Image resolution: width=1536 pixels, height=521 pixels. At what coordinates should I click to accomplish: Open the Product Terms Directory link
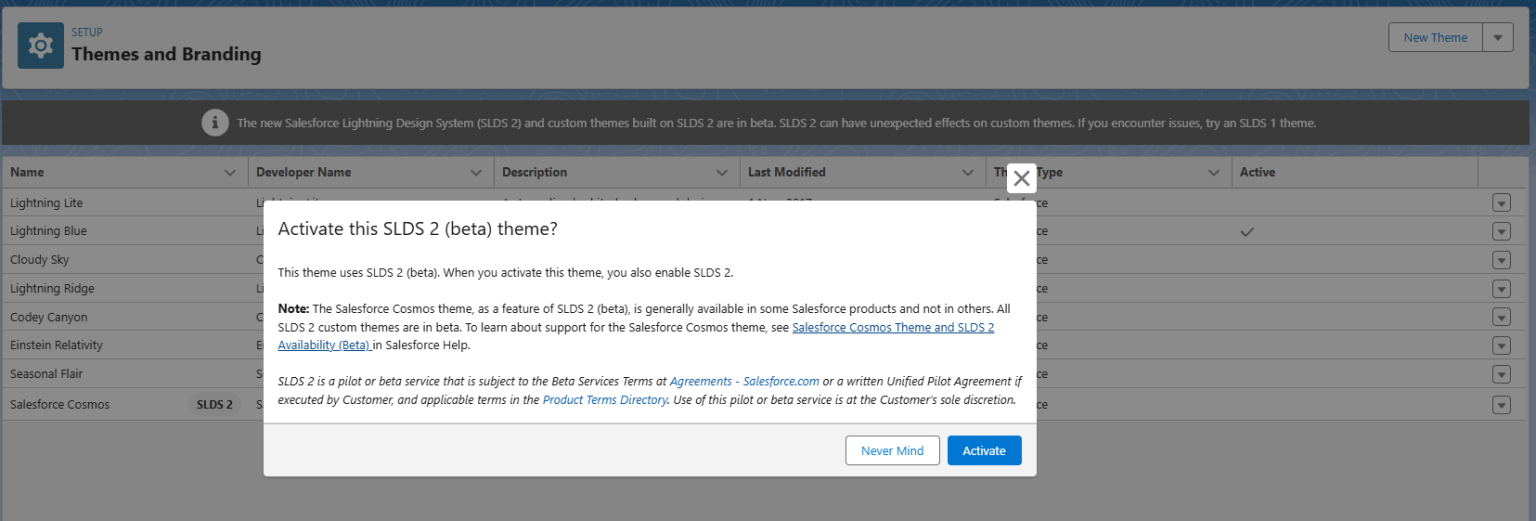click(x=604, y=399)
